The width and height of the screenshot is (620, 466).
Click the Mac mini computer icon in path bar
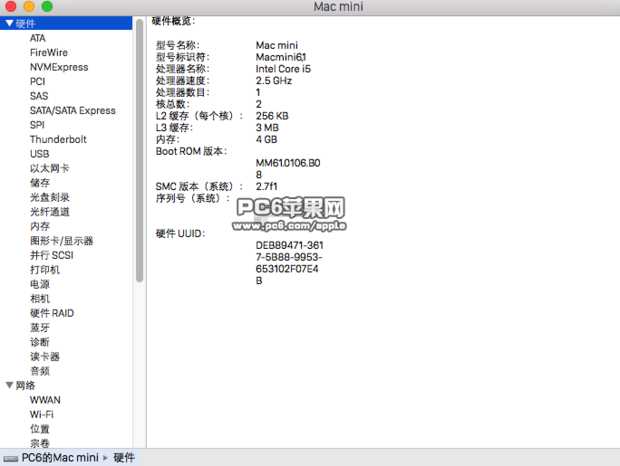point(11,458)
